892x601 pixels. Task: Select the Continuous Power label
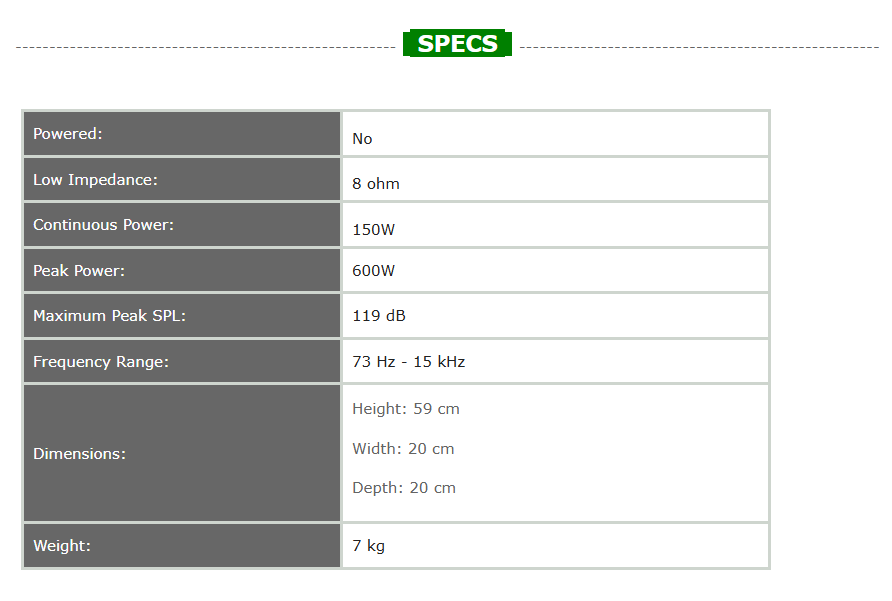[x=103, y=225]
